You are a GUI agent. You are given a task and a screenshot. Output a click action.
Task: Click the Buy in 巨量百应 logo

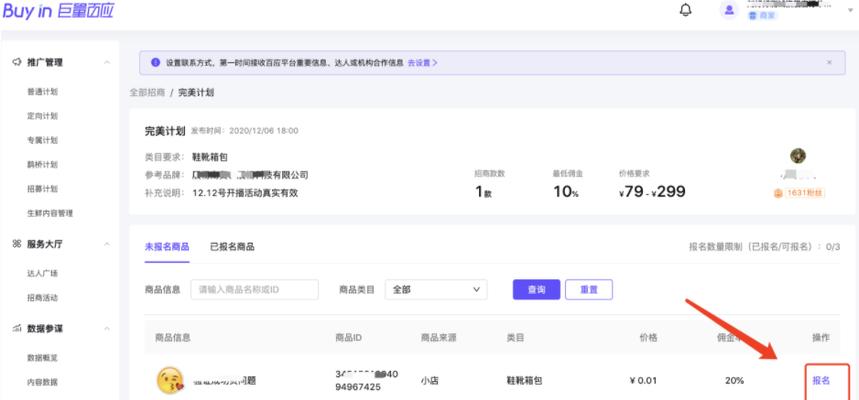(59, 10)
